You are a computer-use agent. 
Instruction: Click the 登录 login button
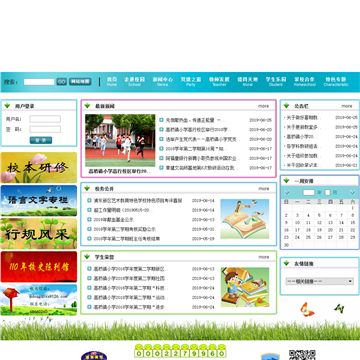(x=41, y=140)
